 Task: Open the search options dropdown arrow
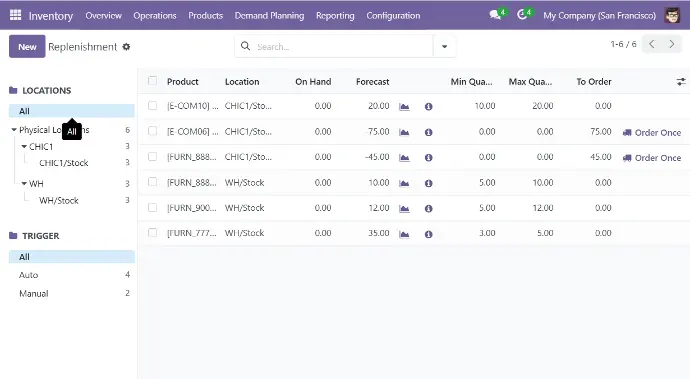444,46
